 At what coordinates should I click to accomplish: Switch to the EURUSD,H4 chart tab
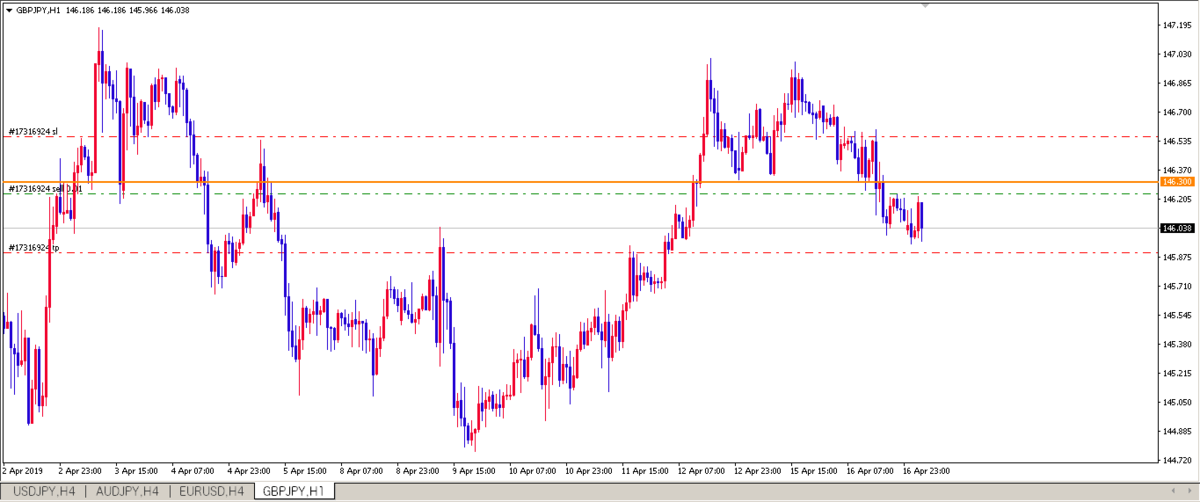(x=210, y=491)
